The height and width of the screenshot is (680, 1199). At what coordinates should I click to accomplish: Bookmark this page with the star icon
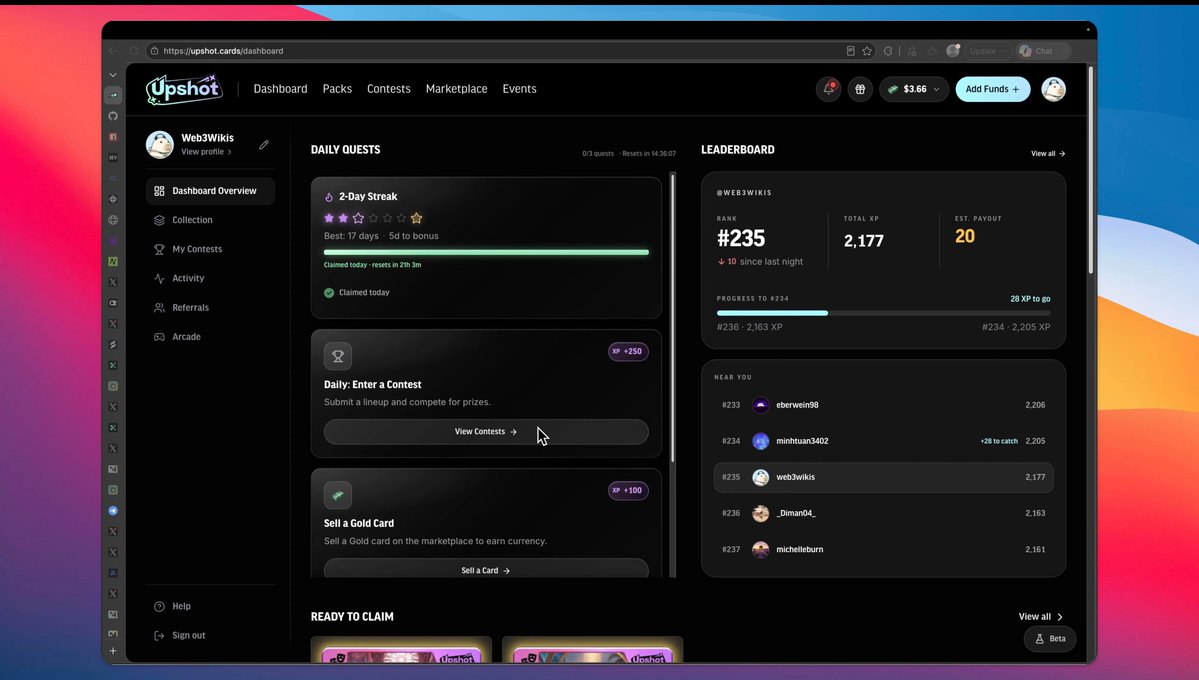(x=867, y=51)
